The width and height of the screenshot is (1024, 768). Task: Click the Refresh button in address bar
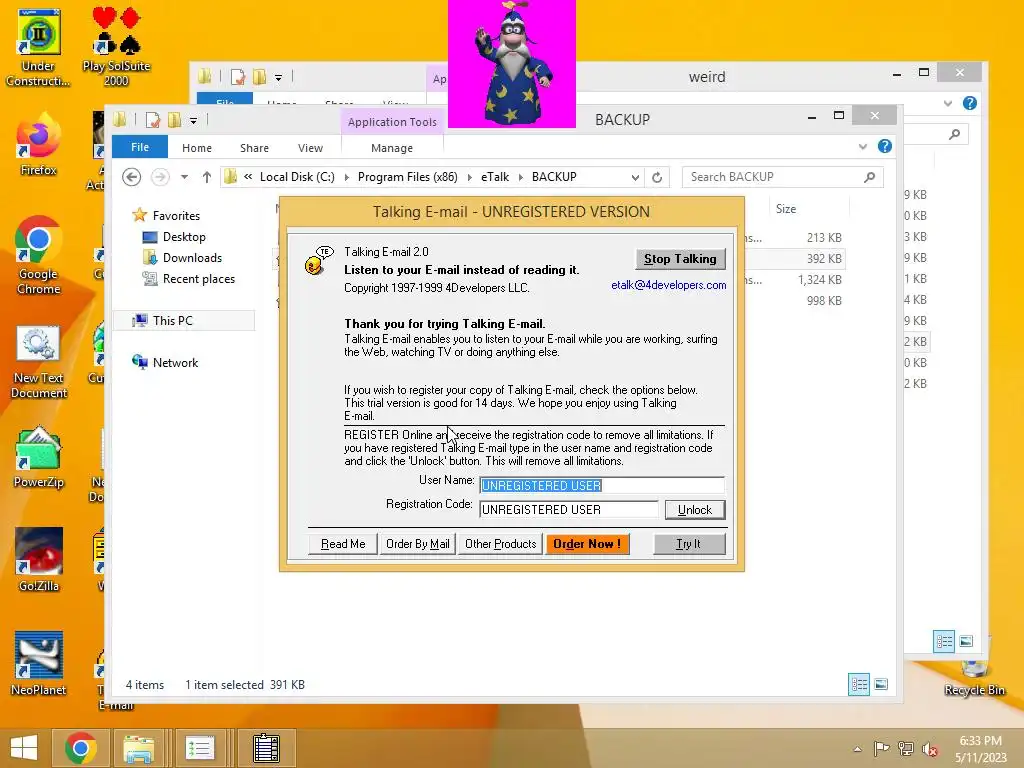pyautogui.click(x=657, y=177)
